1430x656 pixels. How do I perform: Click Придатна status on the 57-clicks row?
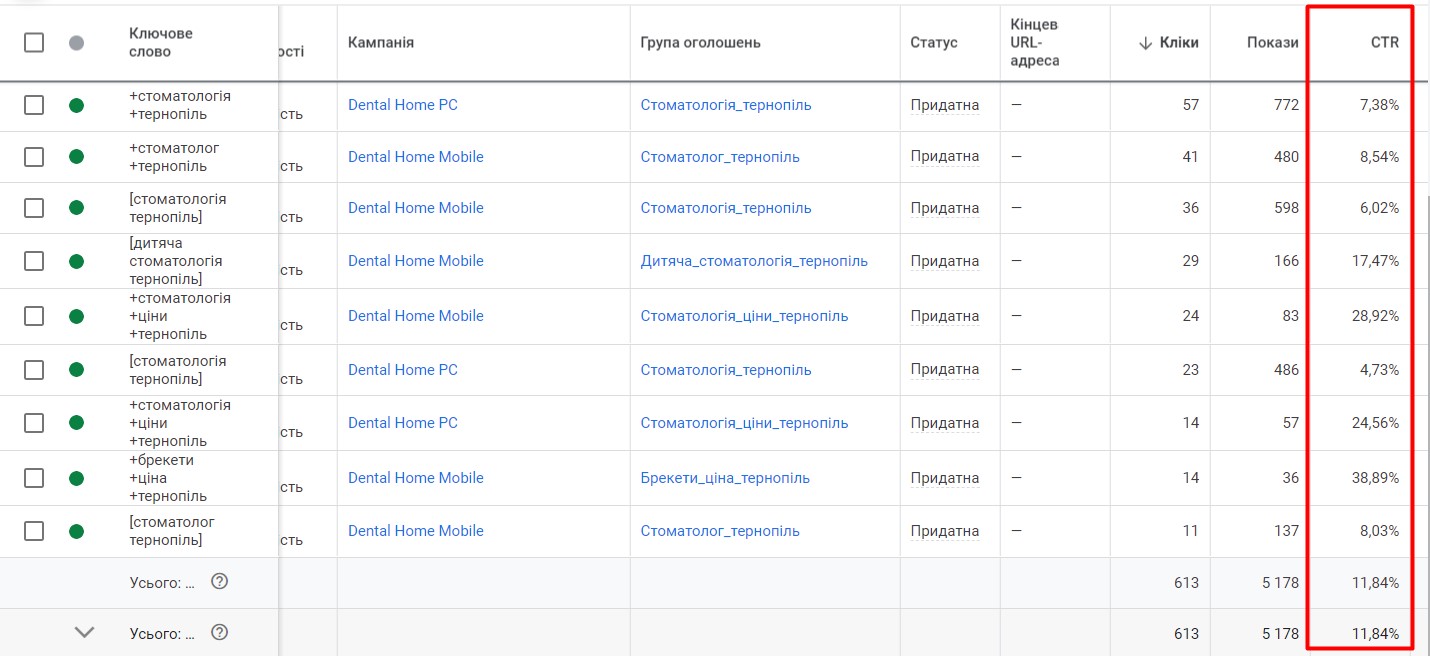(x=945, y=105)
